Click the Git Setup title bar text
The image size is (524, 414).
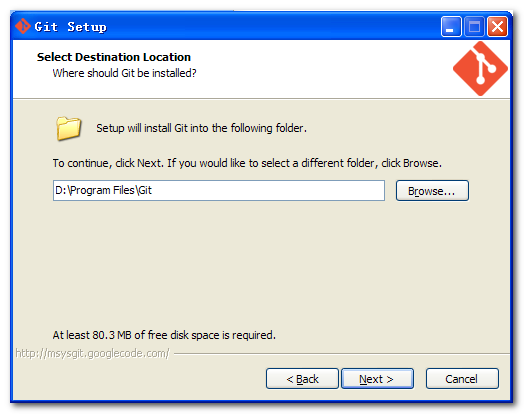click(x=71, y=27)
